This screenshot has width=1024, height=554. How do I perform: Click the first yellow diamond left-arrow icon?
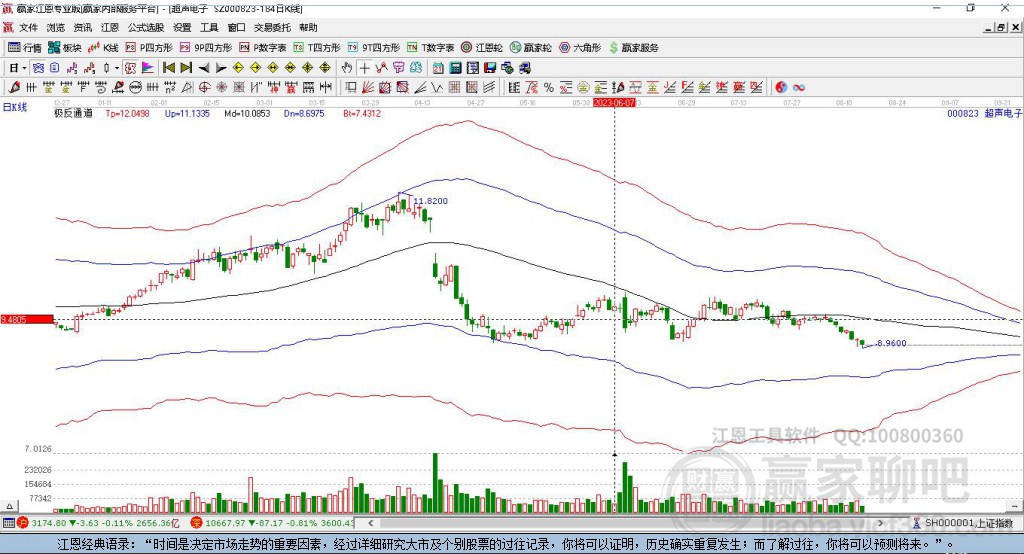(238, 68)
